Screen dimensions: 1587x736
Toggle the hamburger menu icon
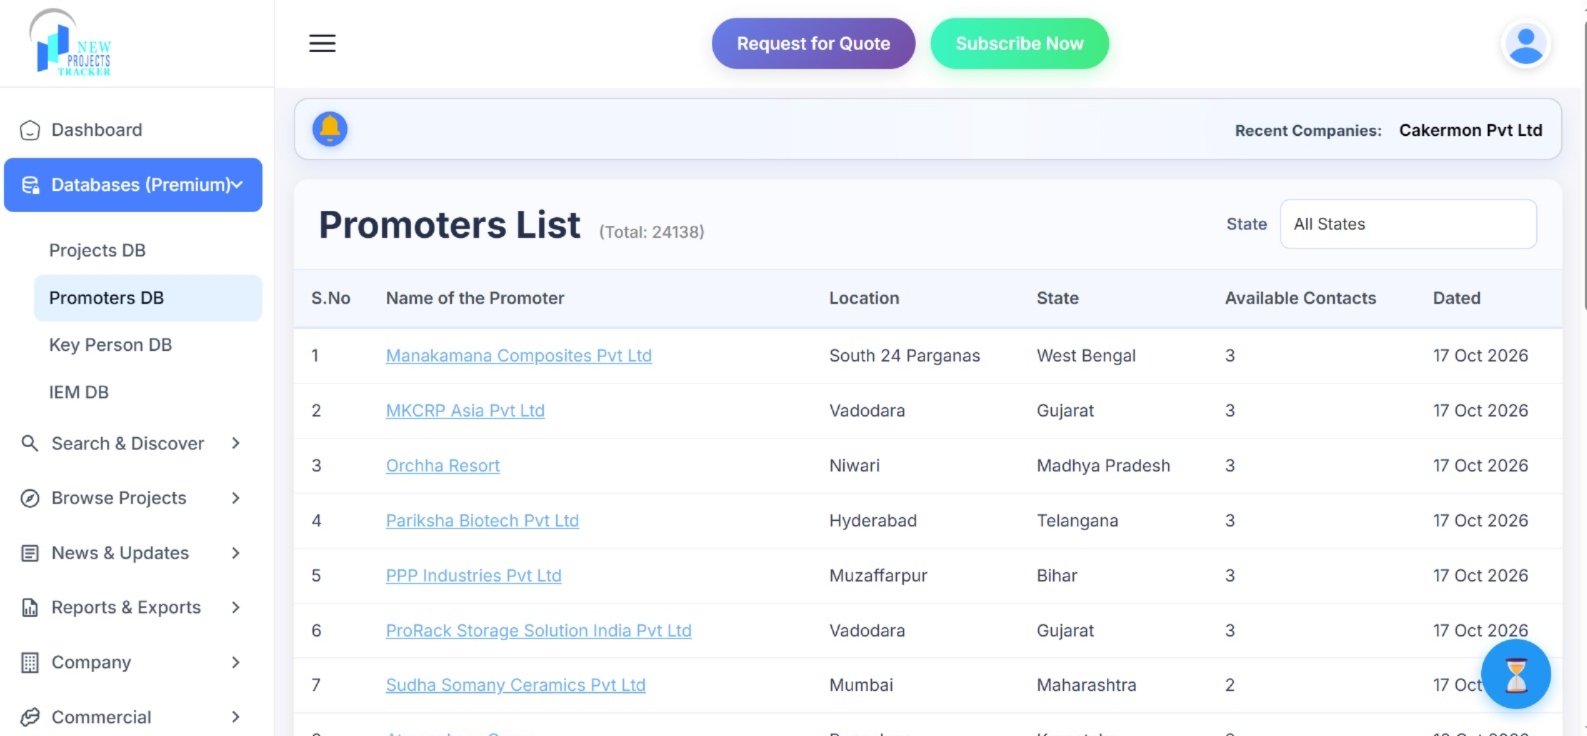(x=322, y=43)
